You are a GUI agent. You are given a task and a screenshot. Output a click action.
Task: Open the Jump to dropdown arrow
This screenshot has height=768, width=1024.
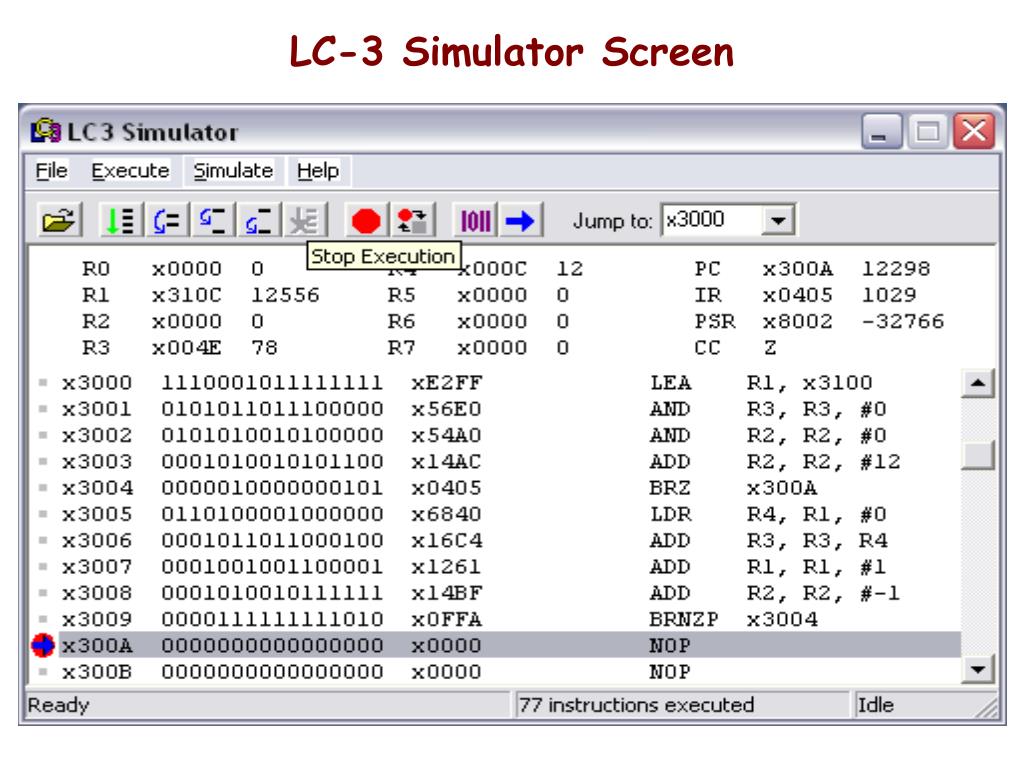[x=779, y=220]
